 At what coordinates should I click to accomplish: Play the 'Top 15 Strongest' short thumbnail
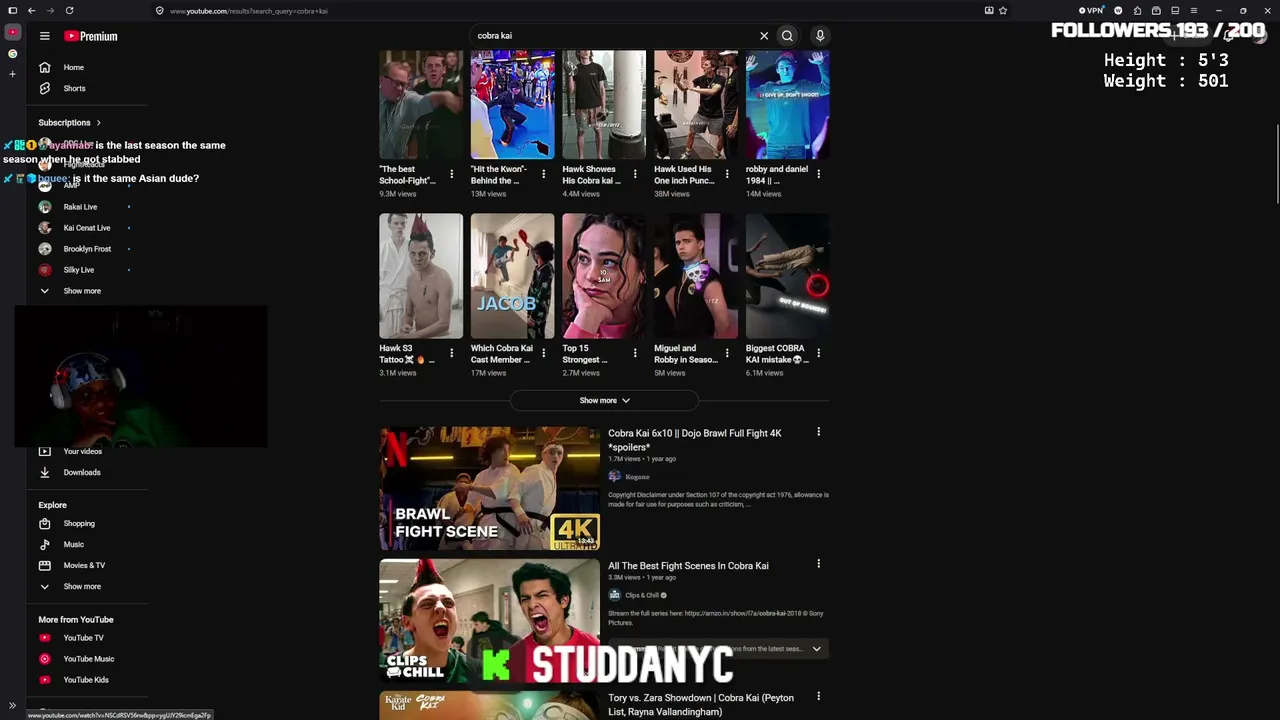pos(603,276)
